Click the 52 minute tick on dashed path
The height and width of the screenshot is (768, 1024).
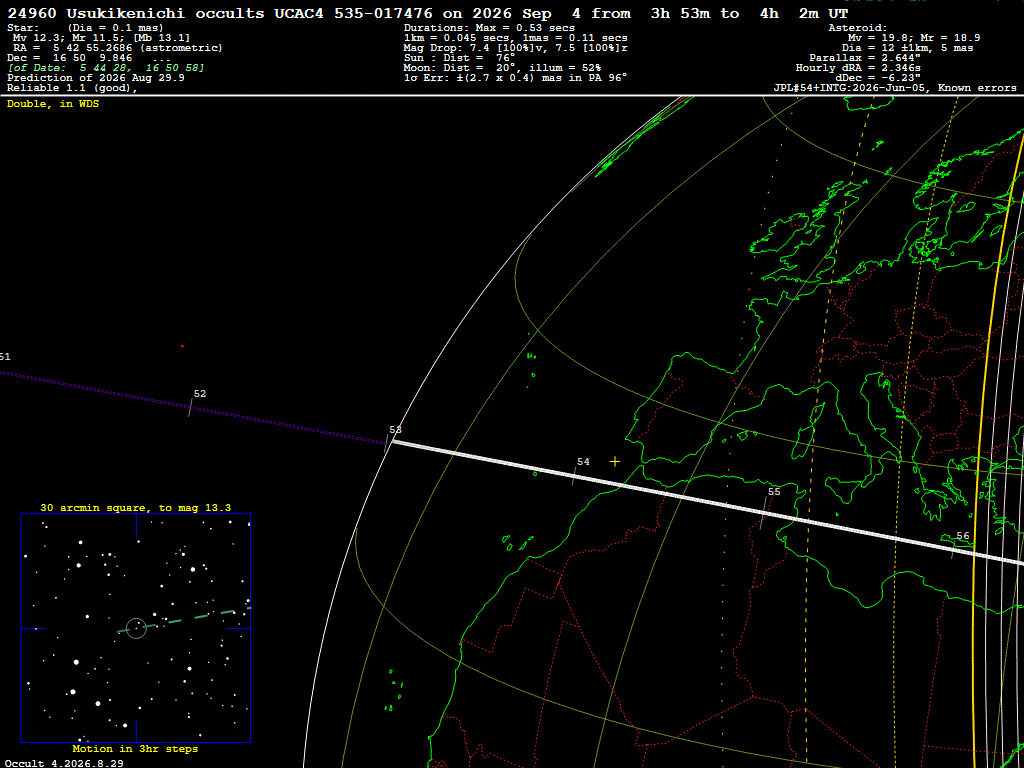[191, 408]
